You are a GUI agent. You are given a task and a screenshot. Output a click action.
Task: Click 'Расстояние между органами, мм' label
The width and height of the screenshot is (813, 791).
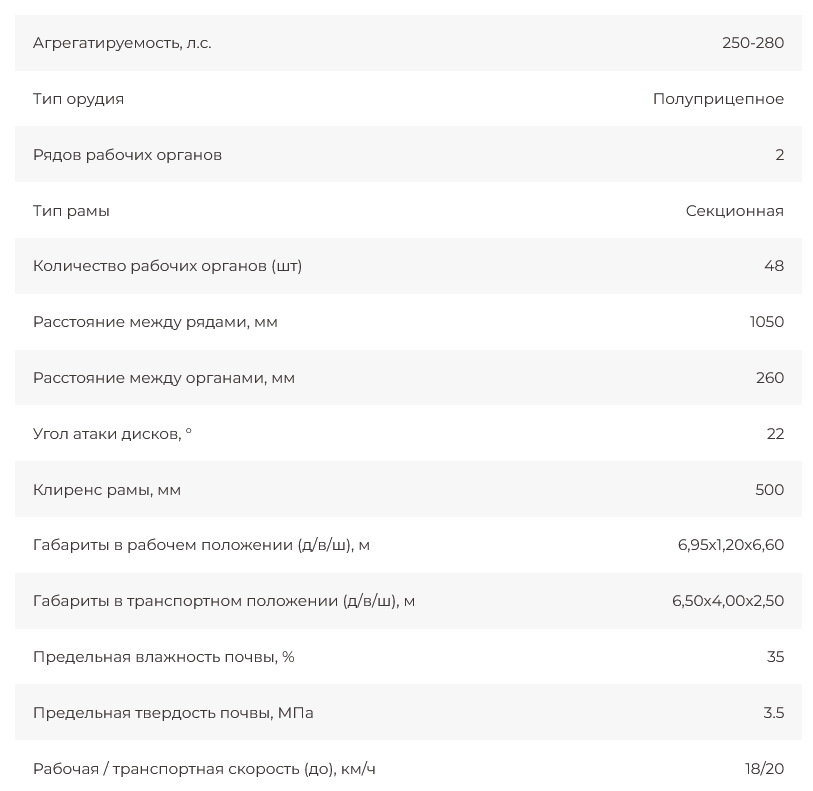click(163, 378)
